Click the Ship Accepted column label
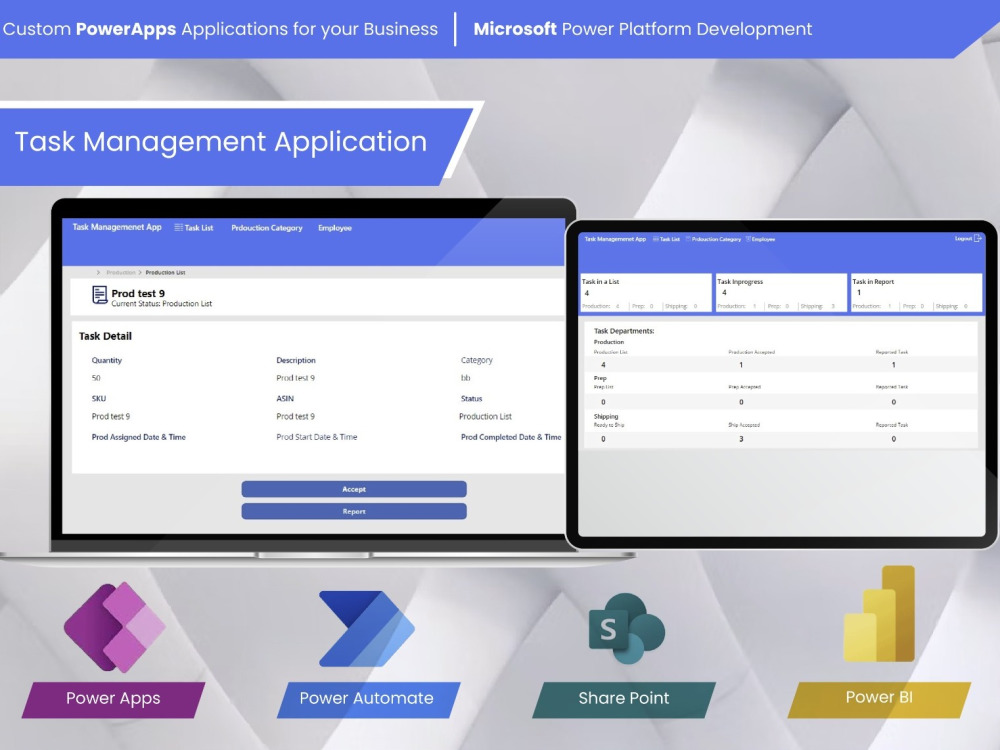Image resolution: width=1000 pixels, height=750 pixels. [x=744, y=425]
